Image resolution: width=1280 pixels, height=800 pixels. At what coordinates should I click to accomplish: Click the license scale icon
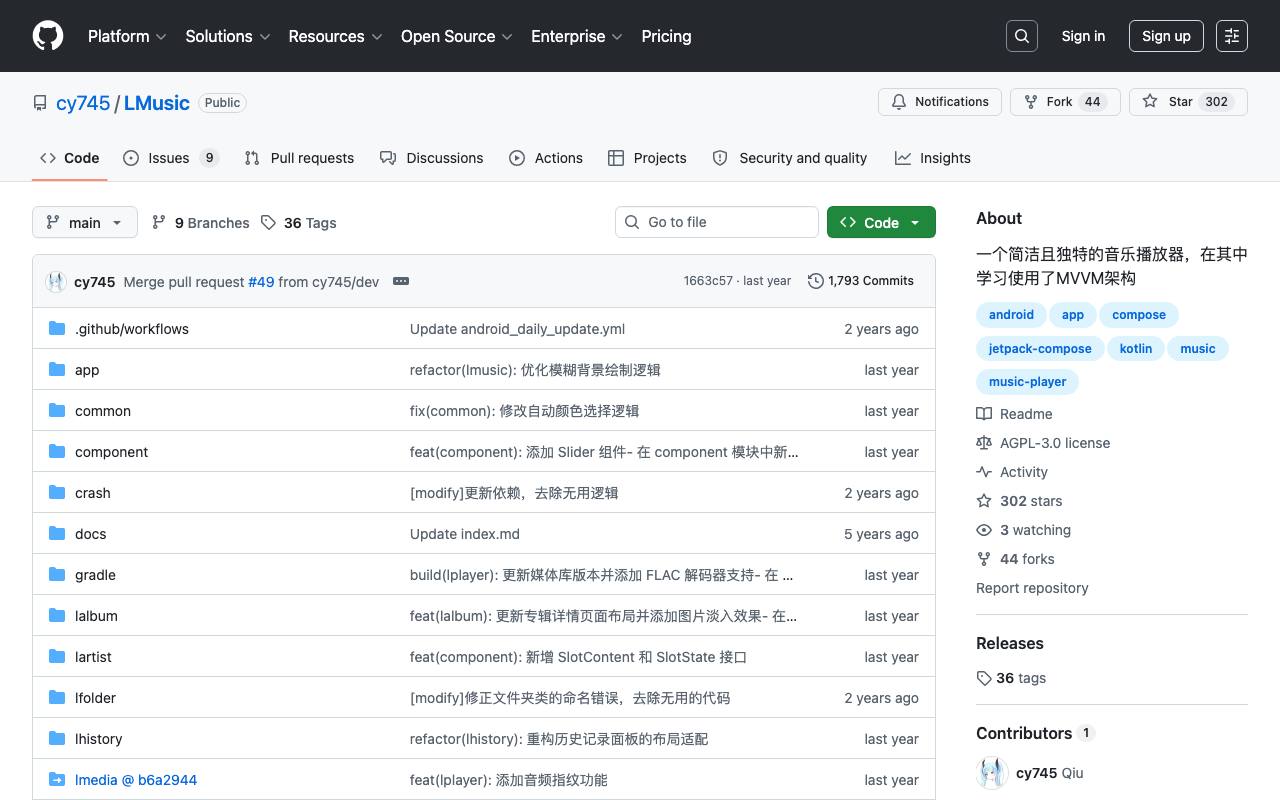984,443
